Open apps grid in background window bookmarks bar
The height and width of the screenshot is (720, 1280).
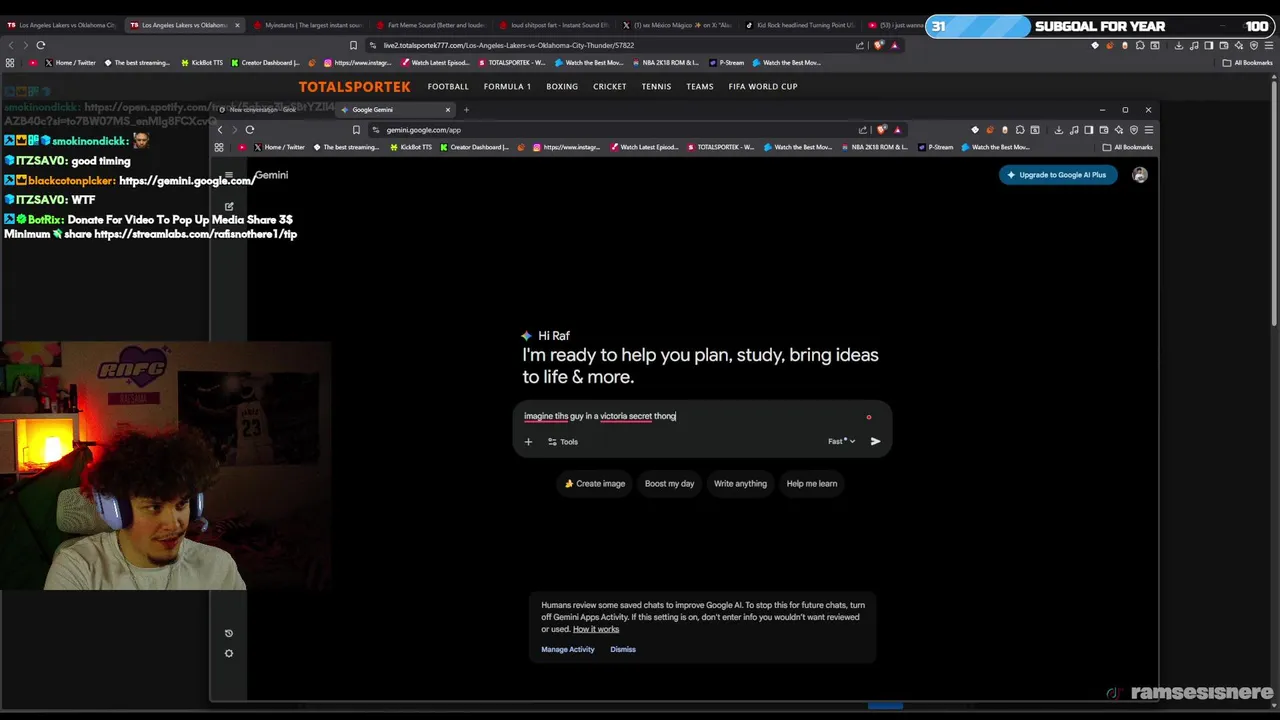(10, 63)
